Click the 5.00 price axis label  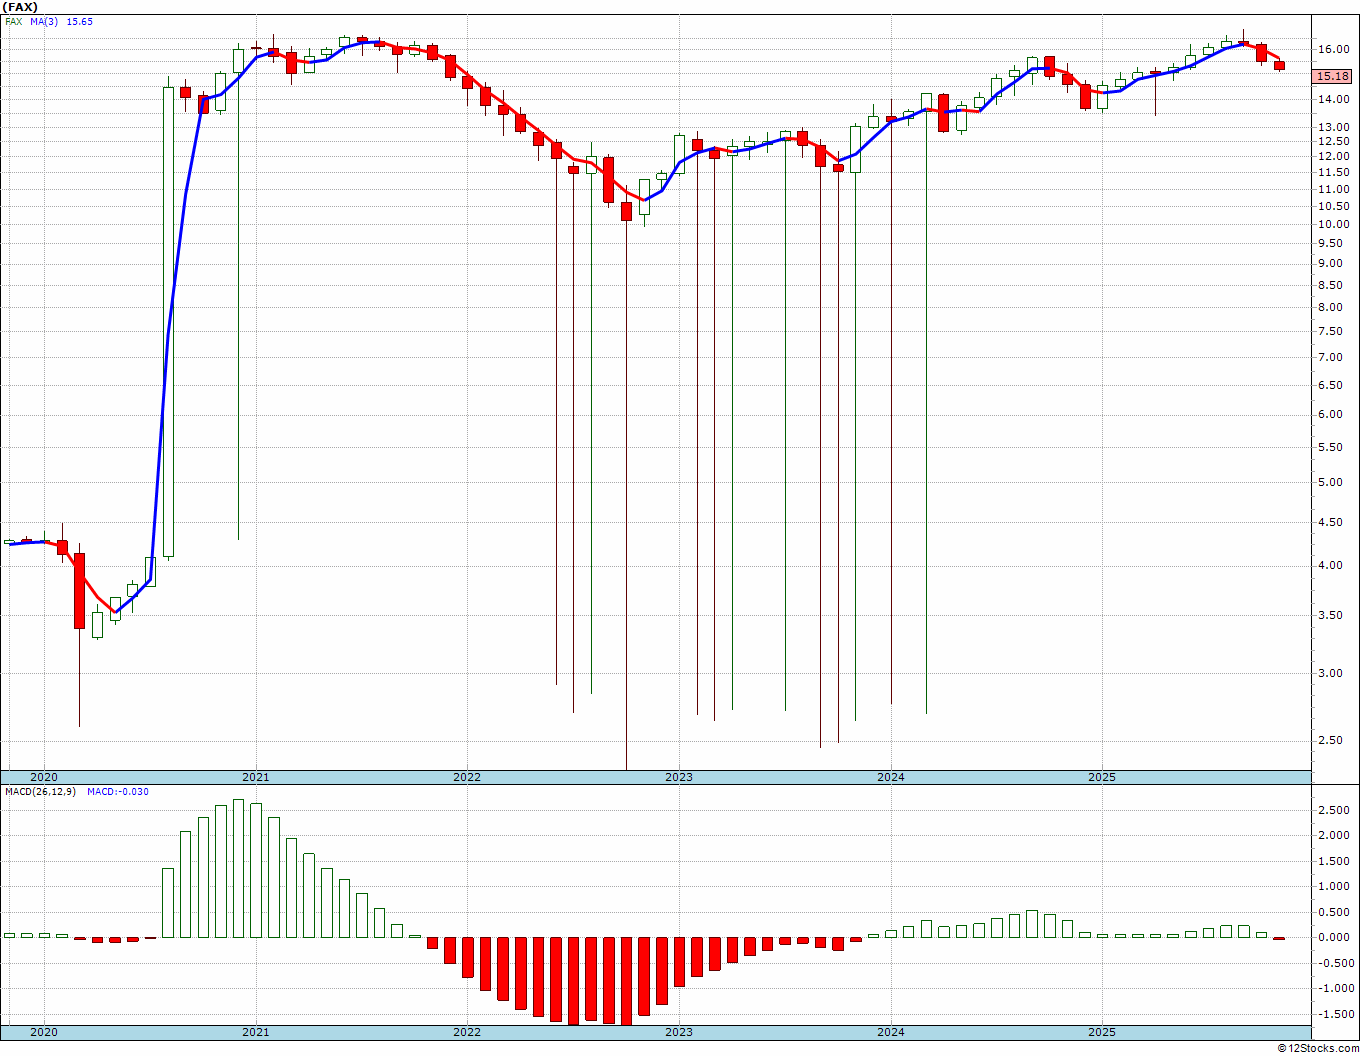click(x=1332, y=482)
